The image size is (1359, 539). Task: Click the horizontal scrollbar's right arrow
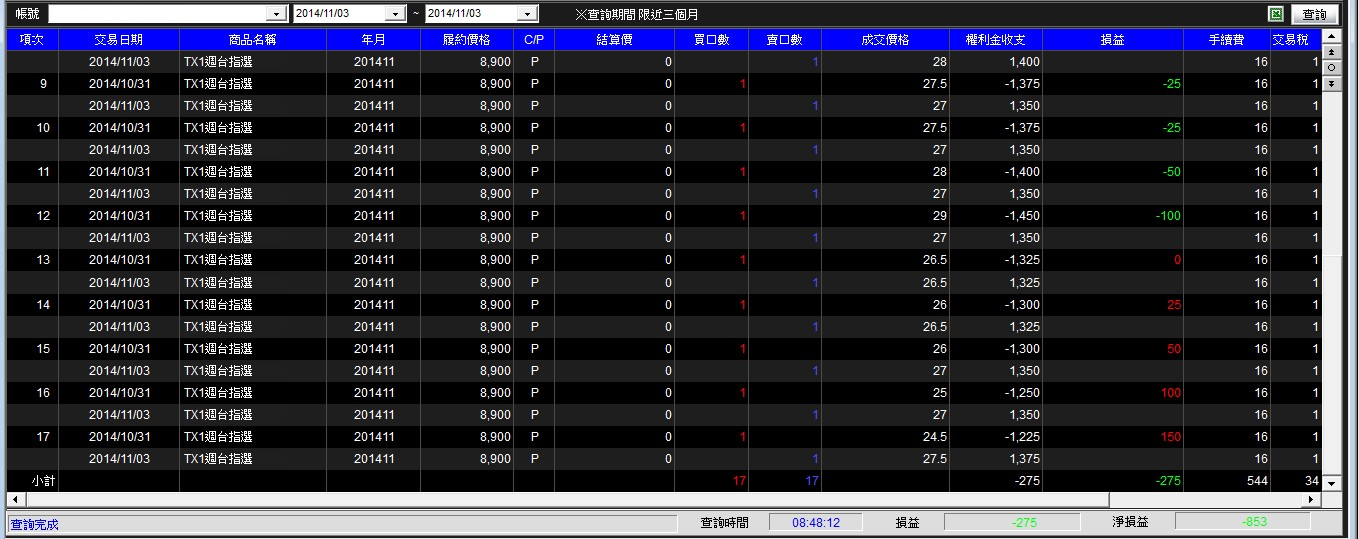point(1313,499)
